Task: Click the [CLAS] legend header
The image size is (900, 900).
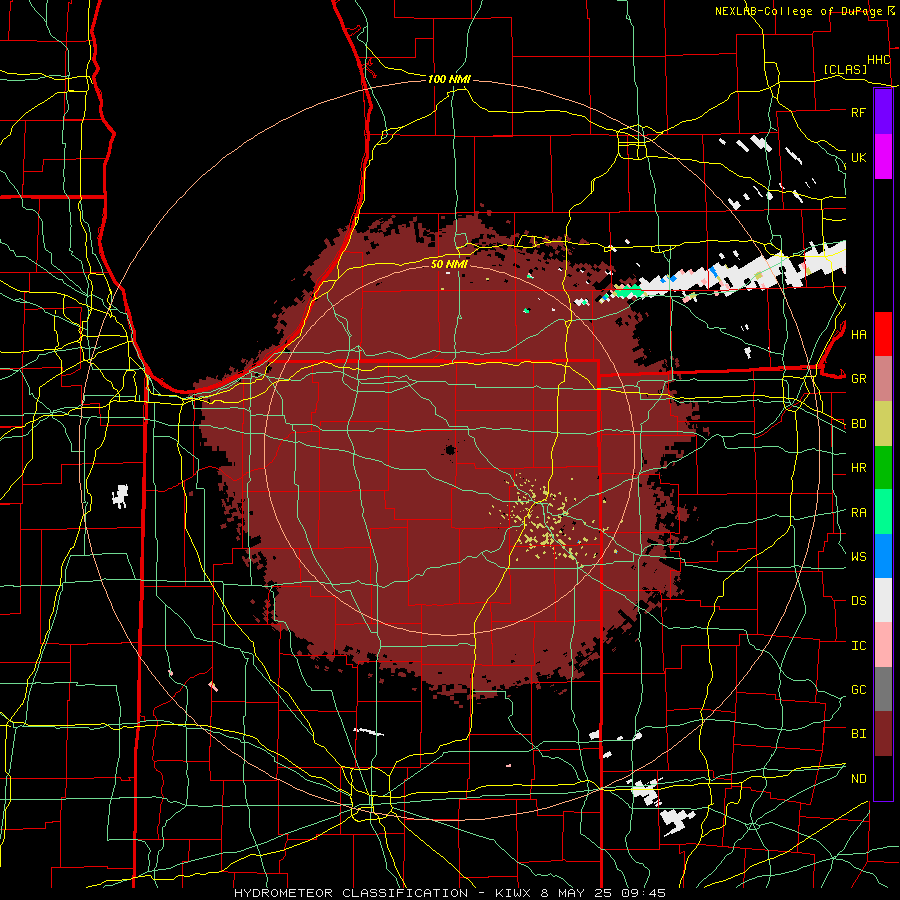Action: click(x=845, y=70)
